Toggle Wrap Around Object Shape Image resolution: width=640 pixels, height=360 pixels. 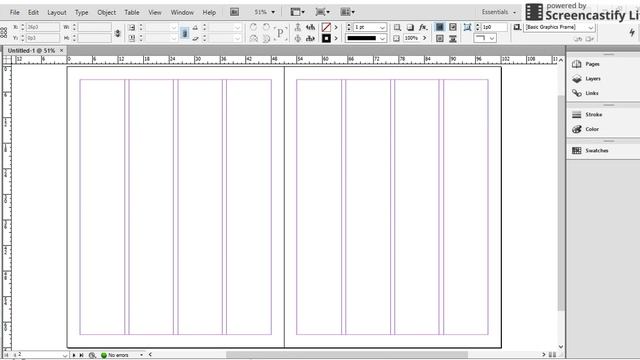pos(440,38)
